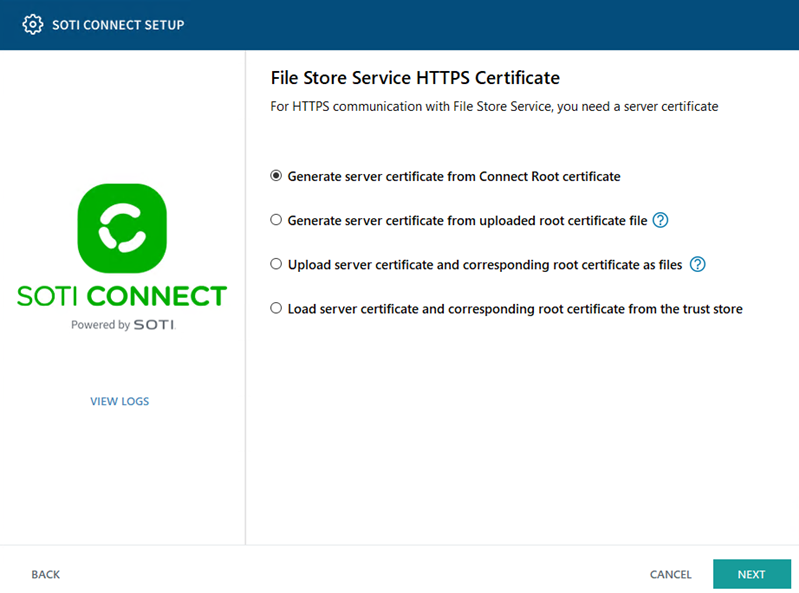Viewport: 799px width, 593px height.
Task: Click the 'For HTTPS communication' description text
Action: [494, 106]
